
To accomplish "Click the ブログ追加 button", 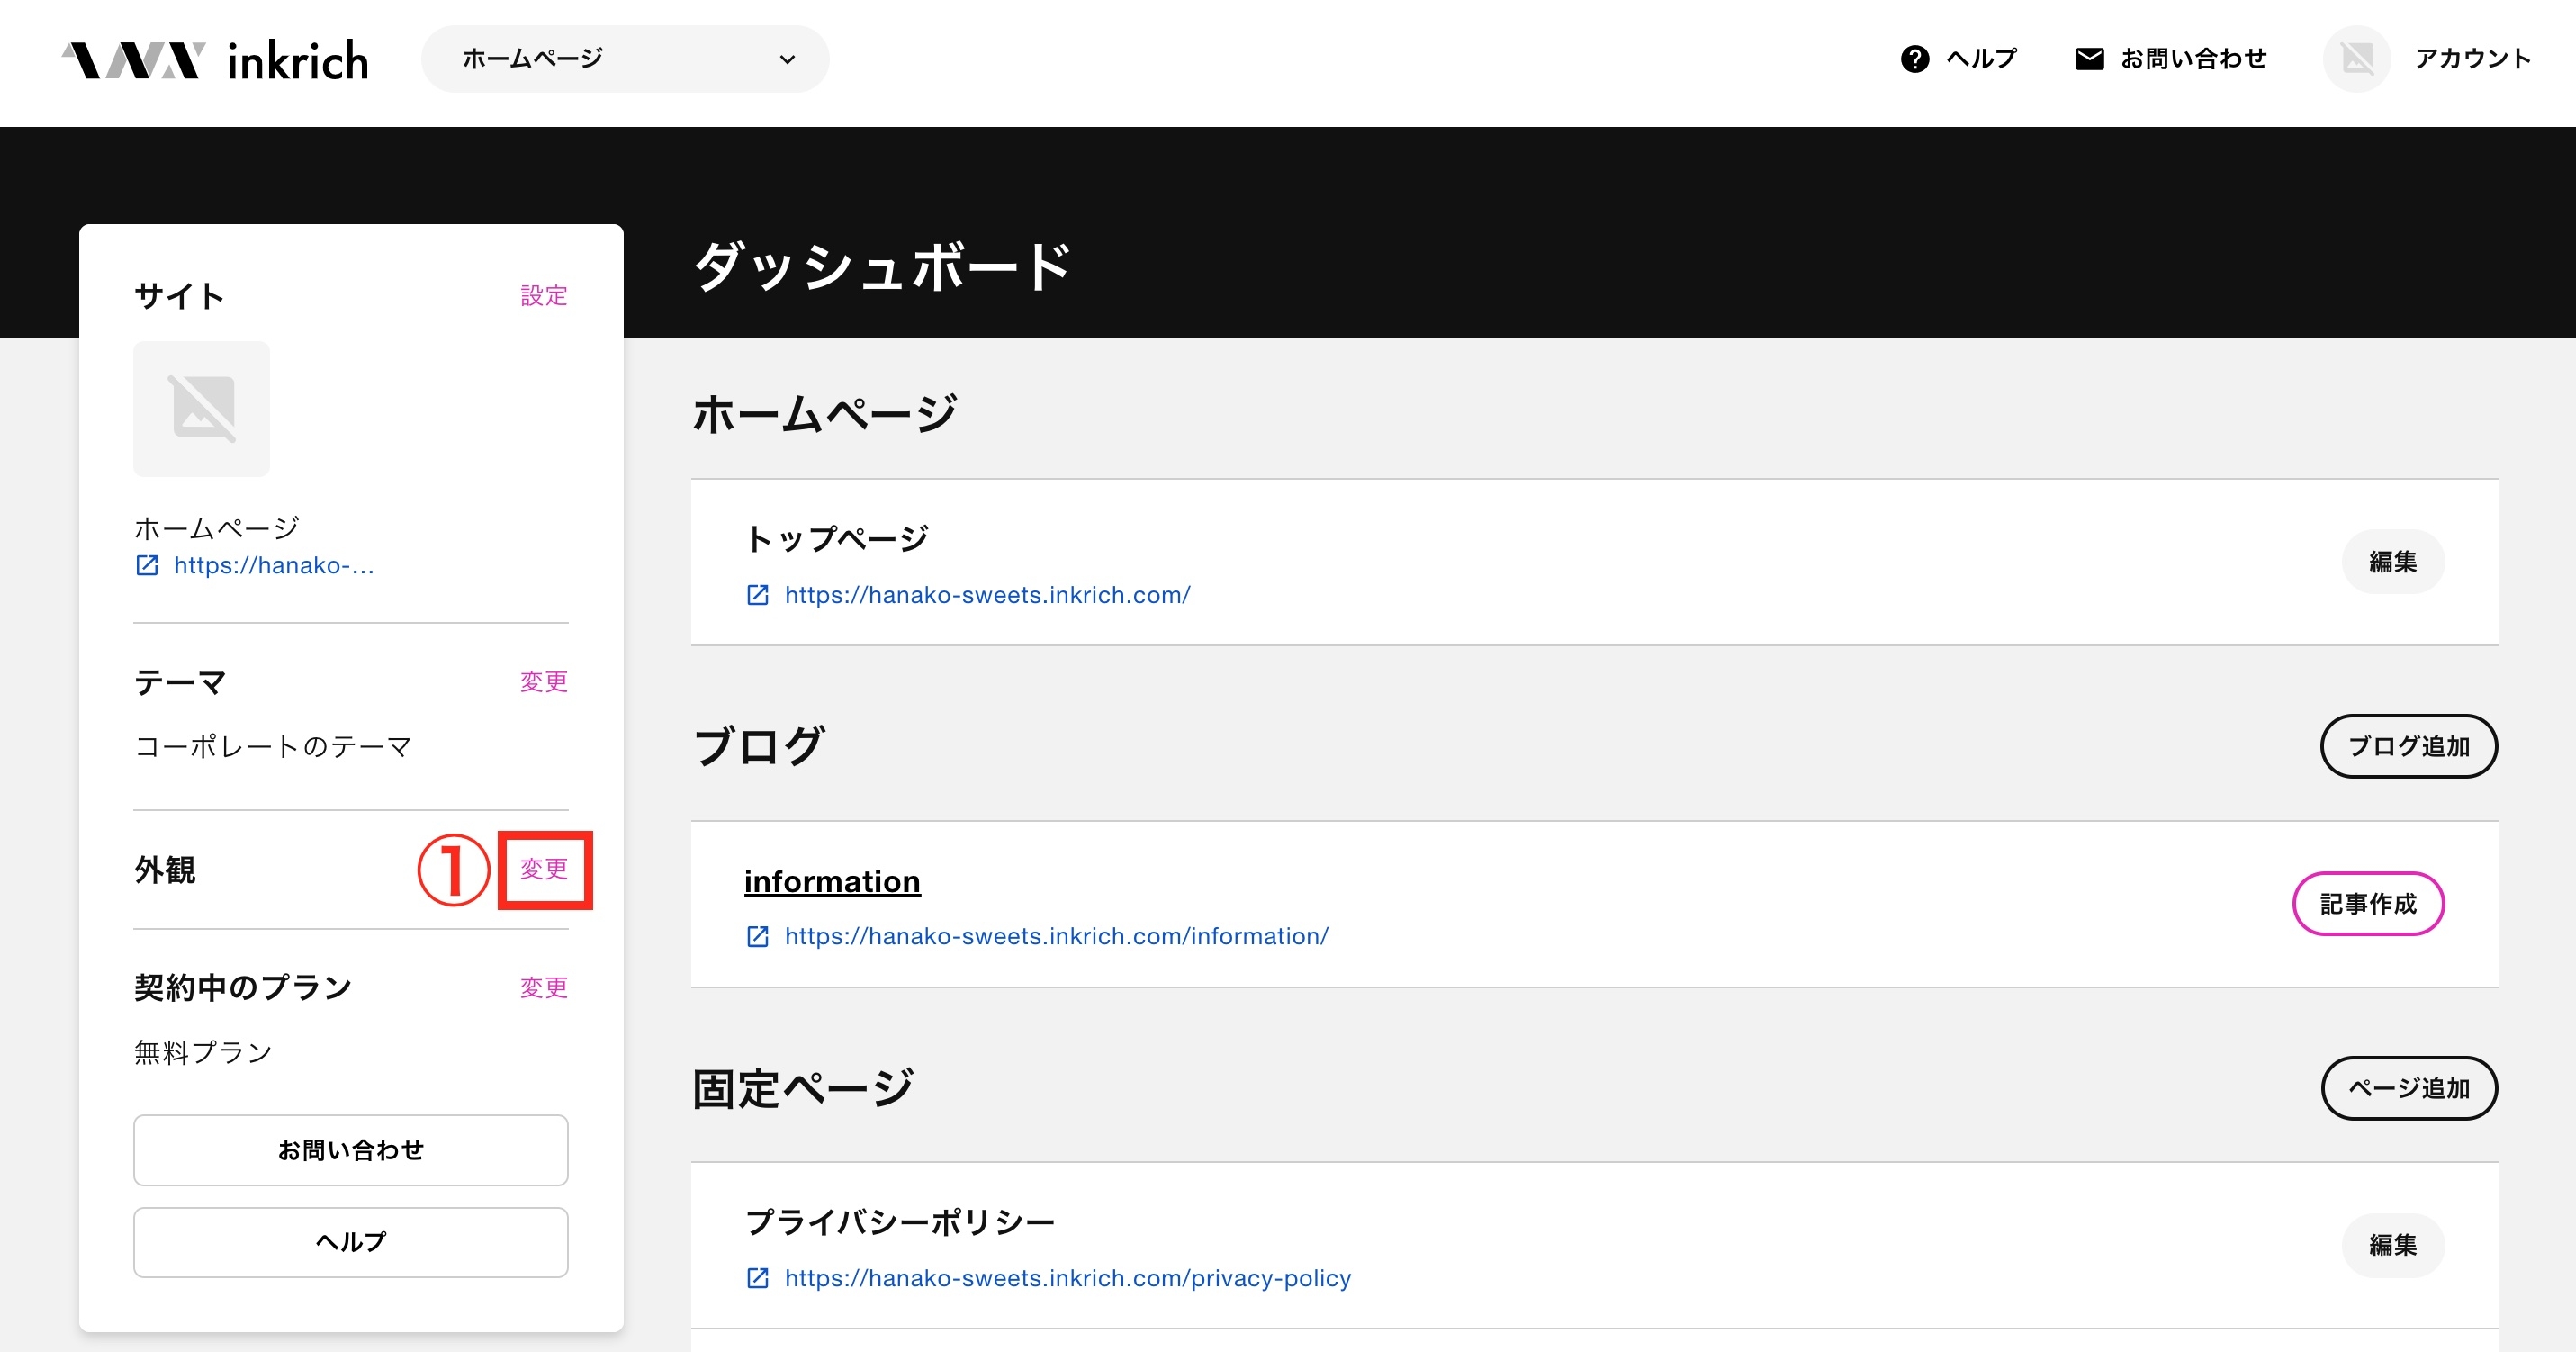I will 2409,746.
